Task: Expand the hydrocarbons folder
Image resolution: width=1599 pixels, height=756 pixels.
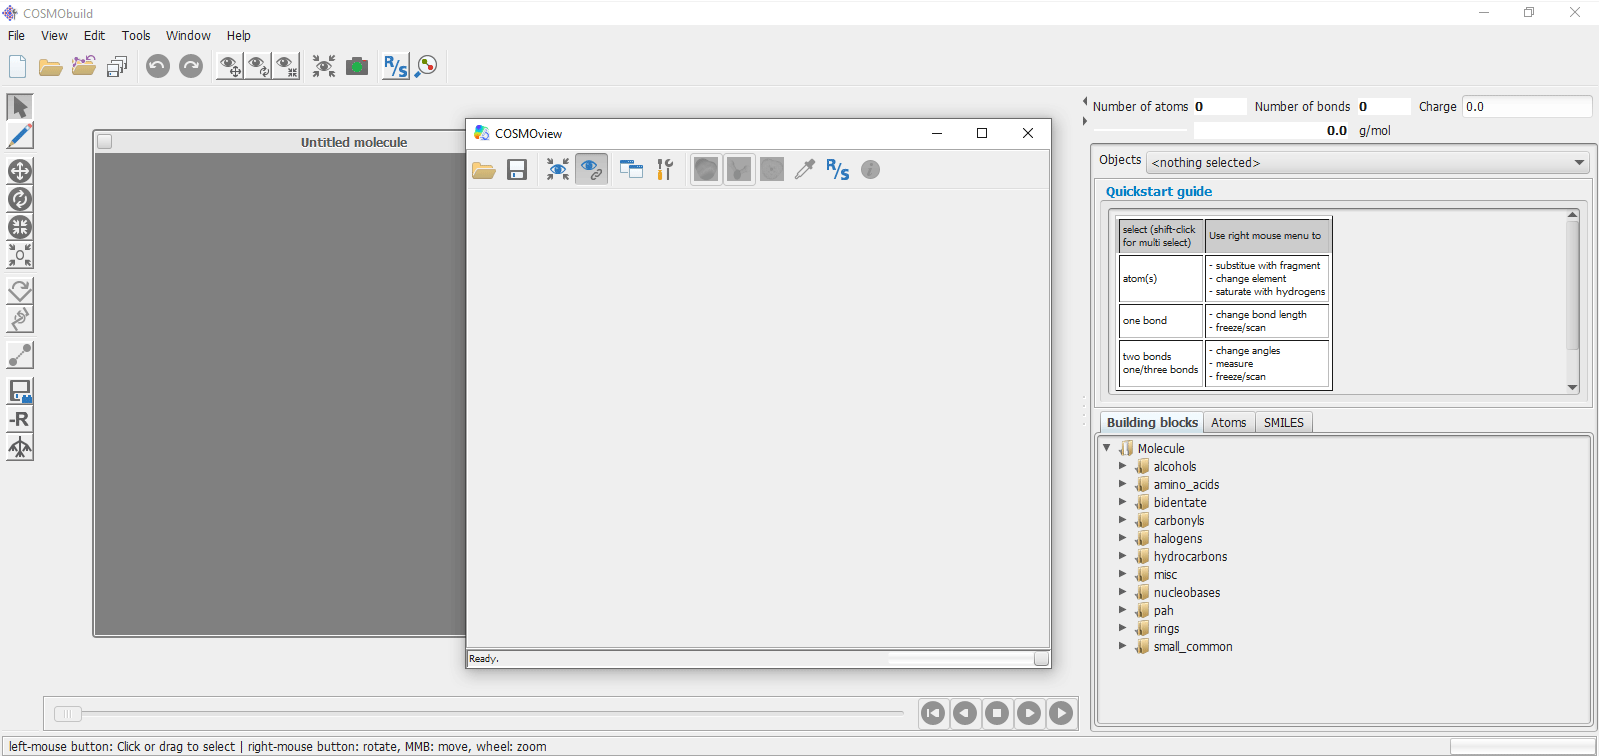Action: [1122, 556]
